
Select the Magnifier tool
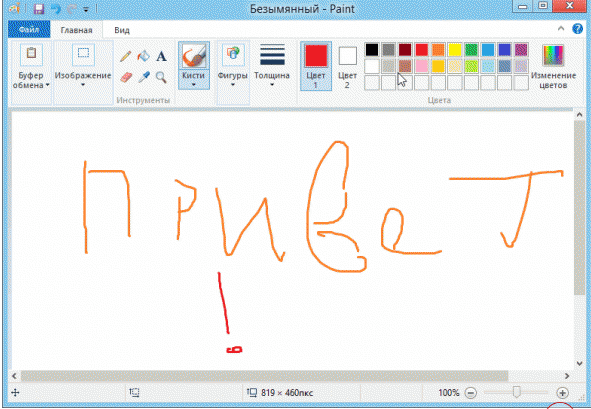click(x=161, y=77)
